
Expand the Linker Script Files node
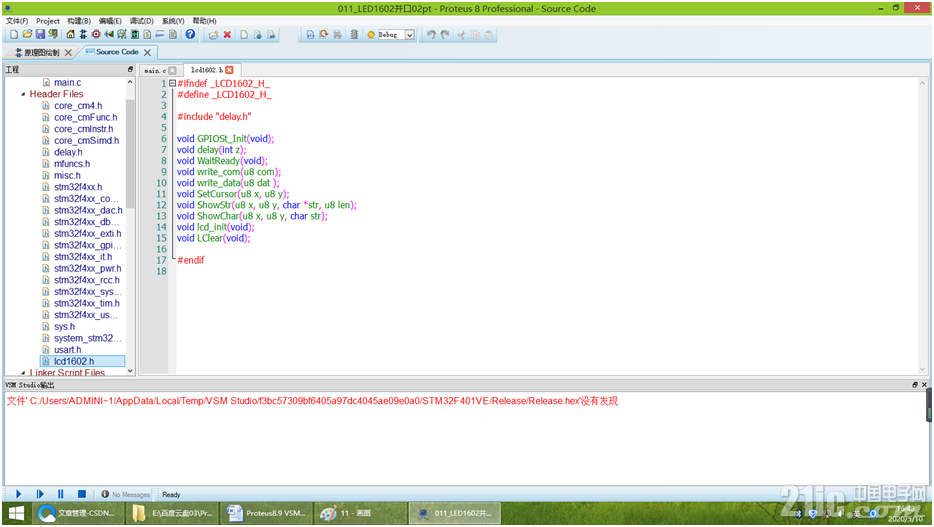coord(23,373)
